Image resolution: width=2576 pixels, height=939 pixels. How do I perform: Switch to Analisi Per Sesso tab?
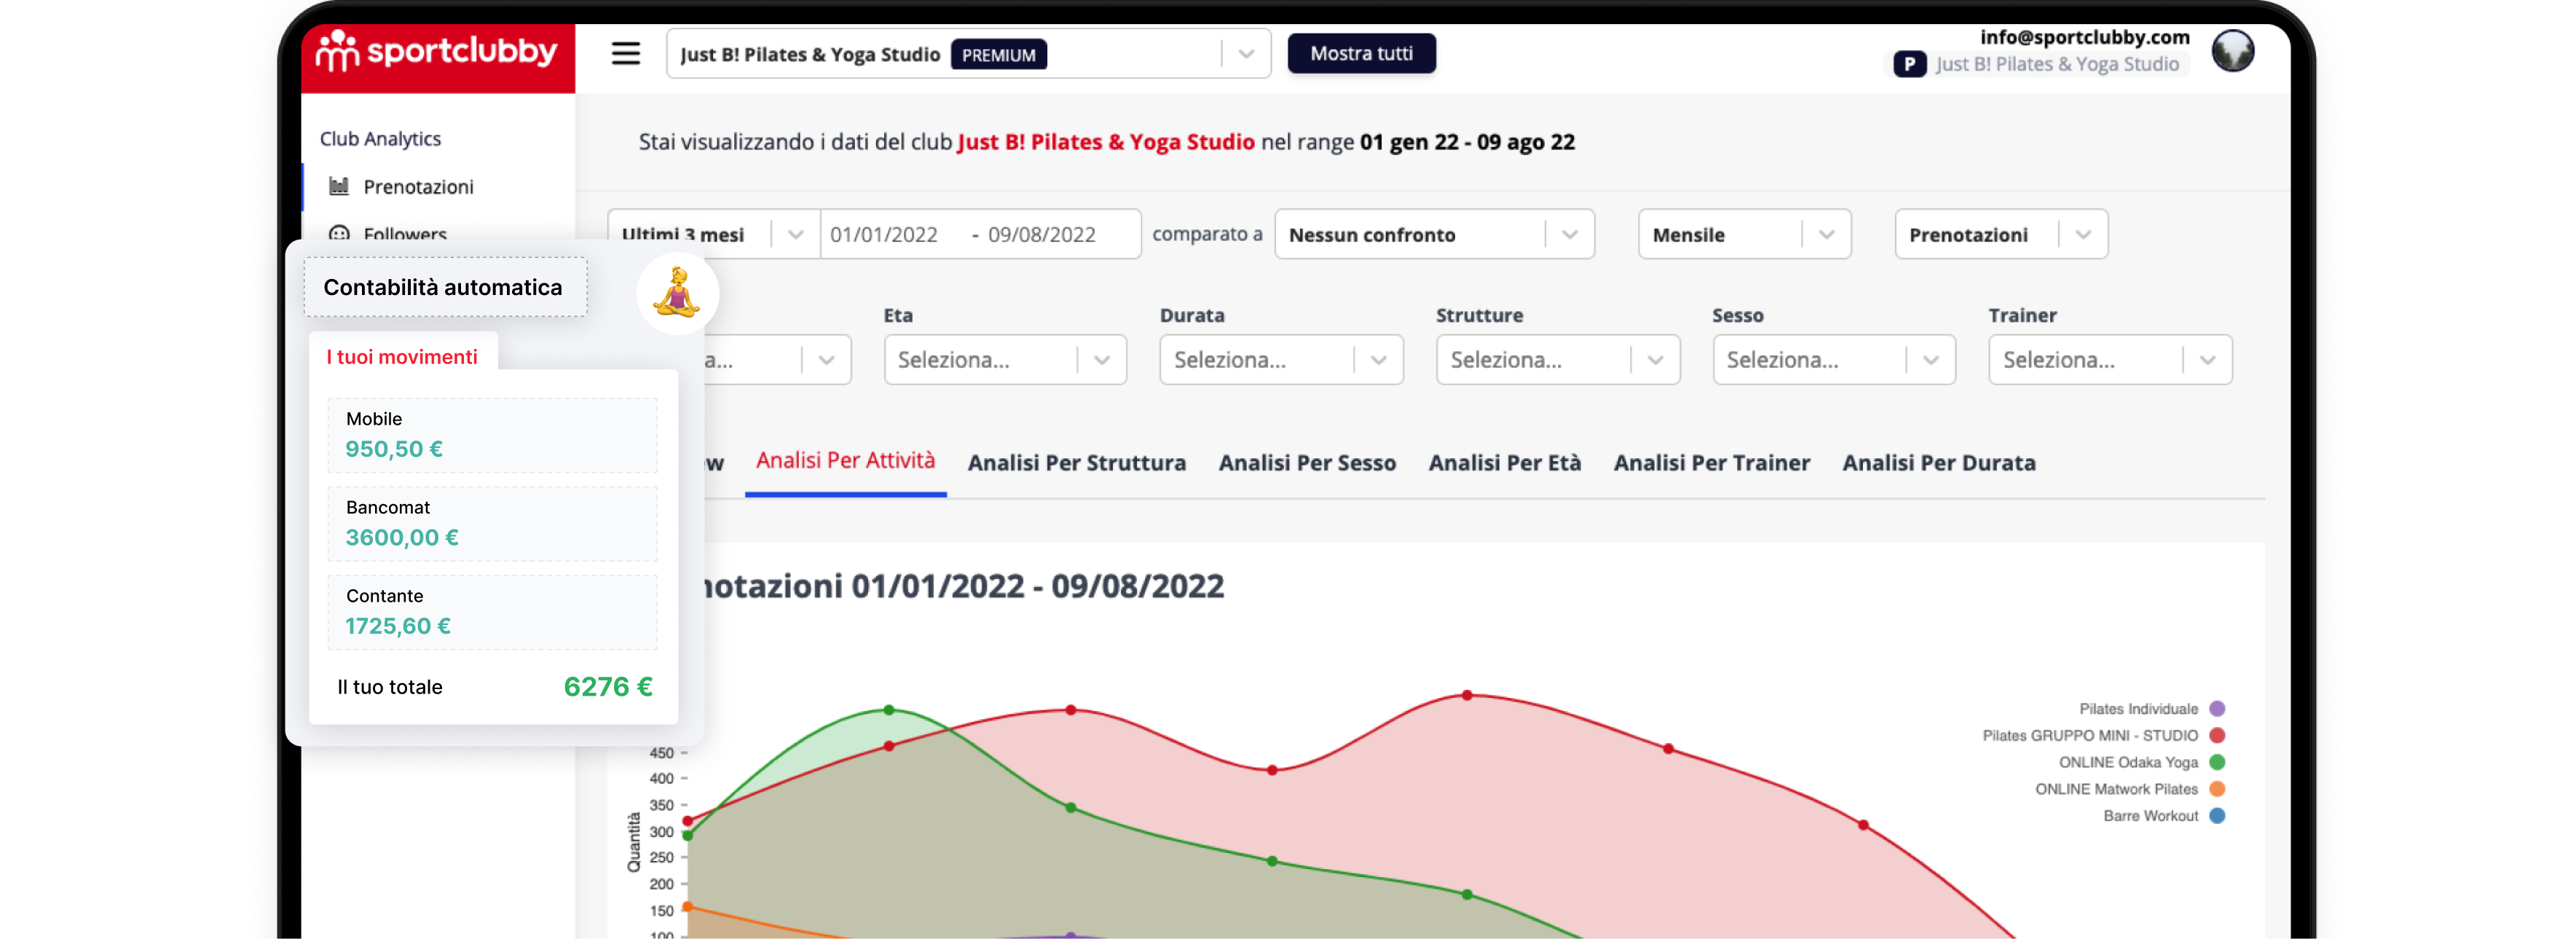pyautogui.click(x=1306, y=463)
